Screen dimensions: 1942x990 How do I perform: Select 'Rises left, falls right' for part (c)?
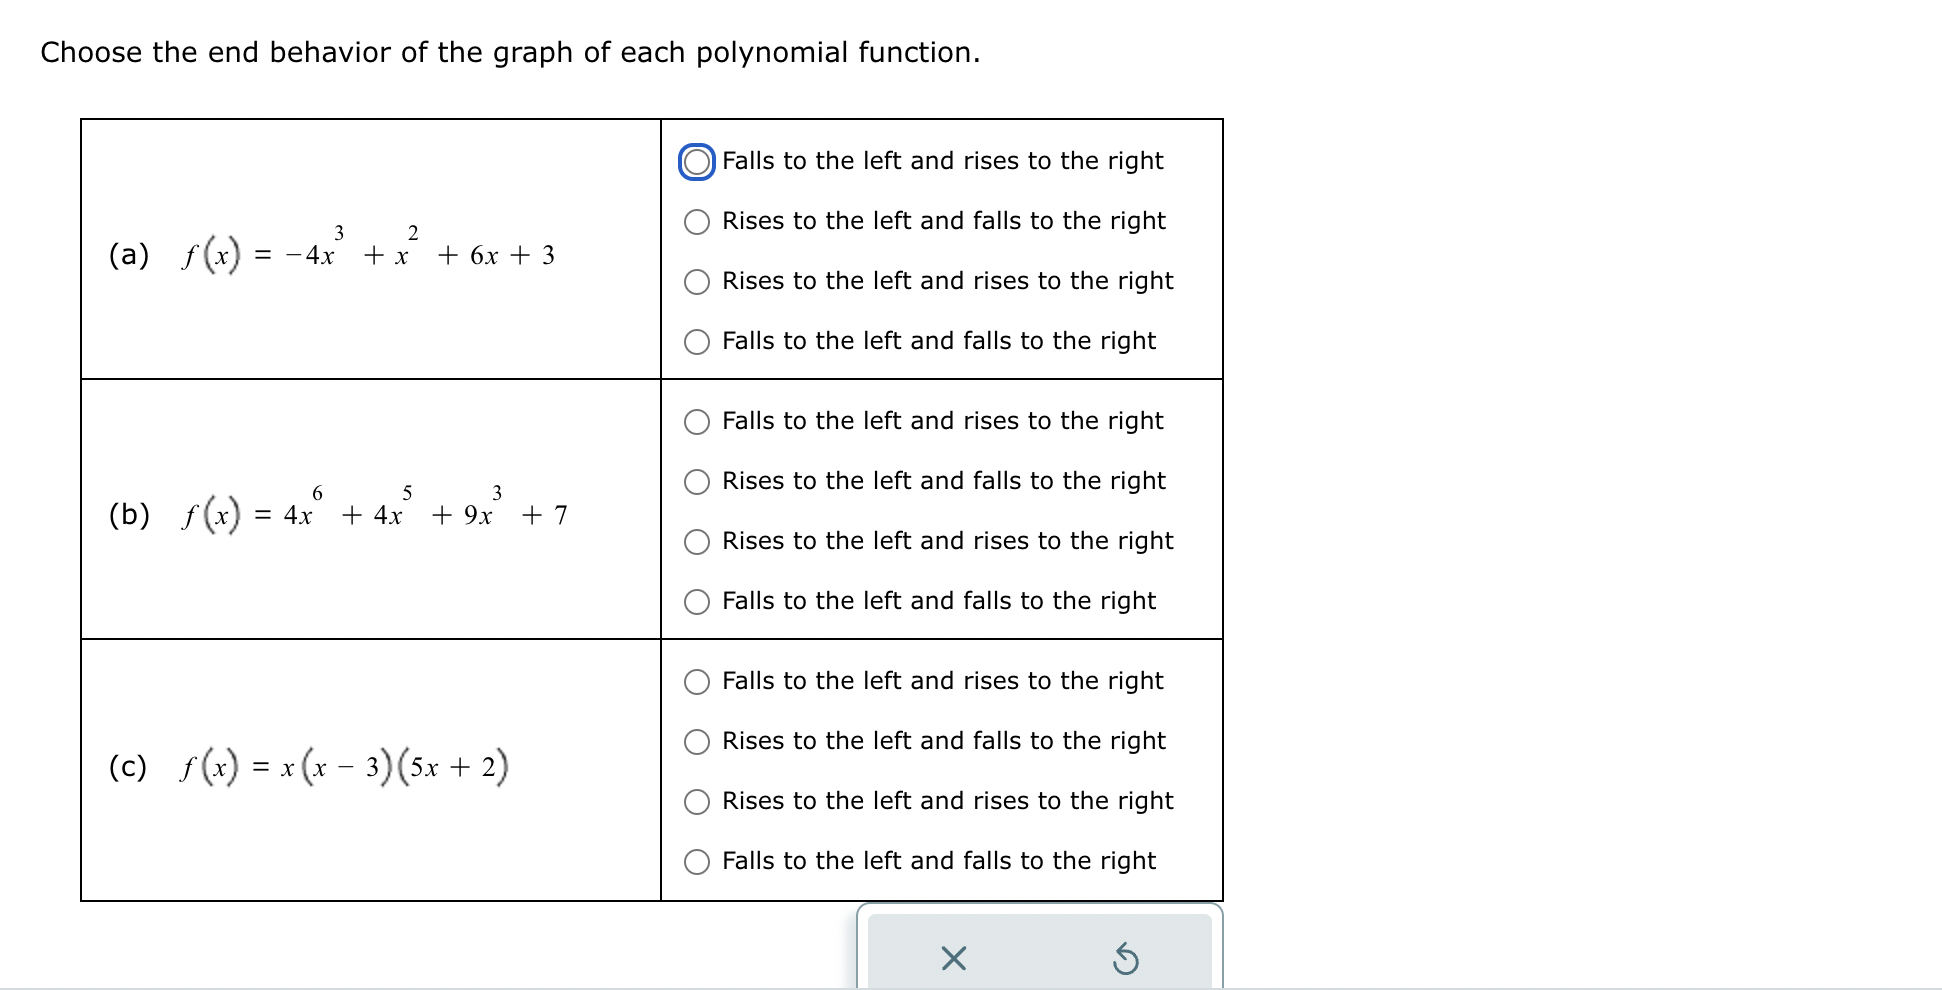[697, 742]
